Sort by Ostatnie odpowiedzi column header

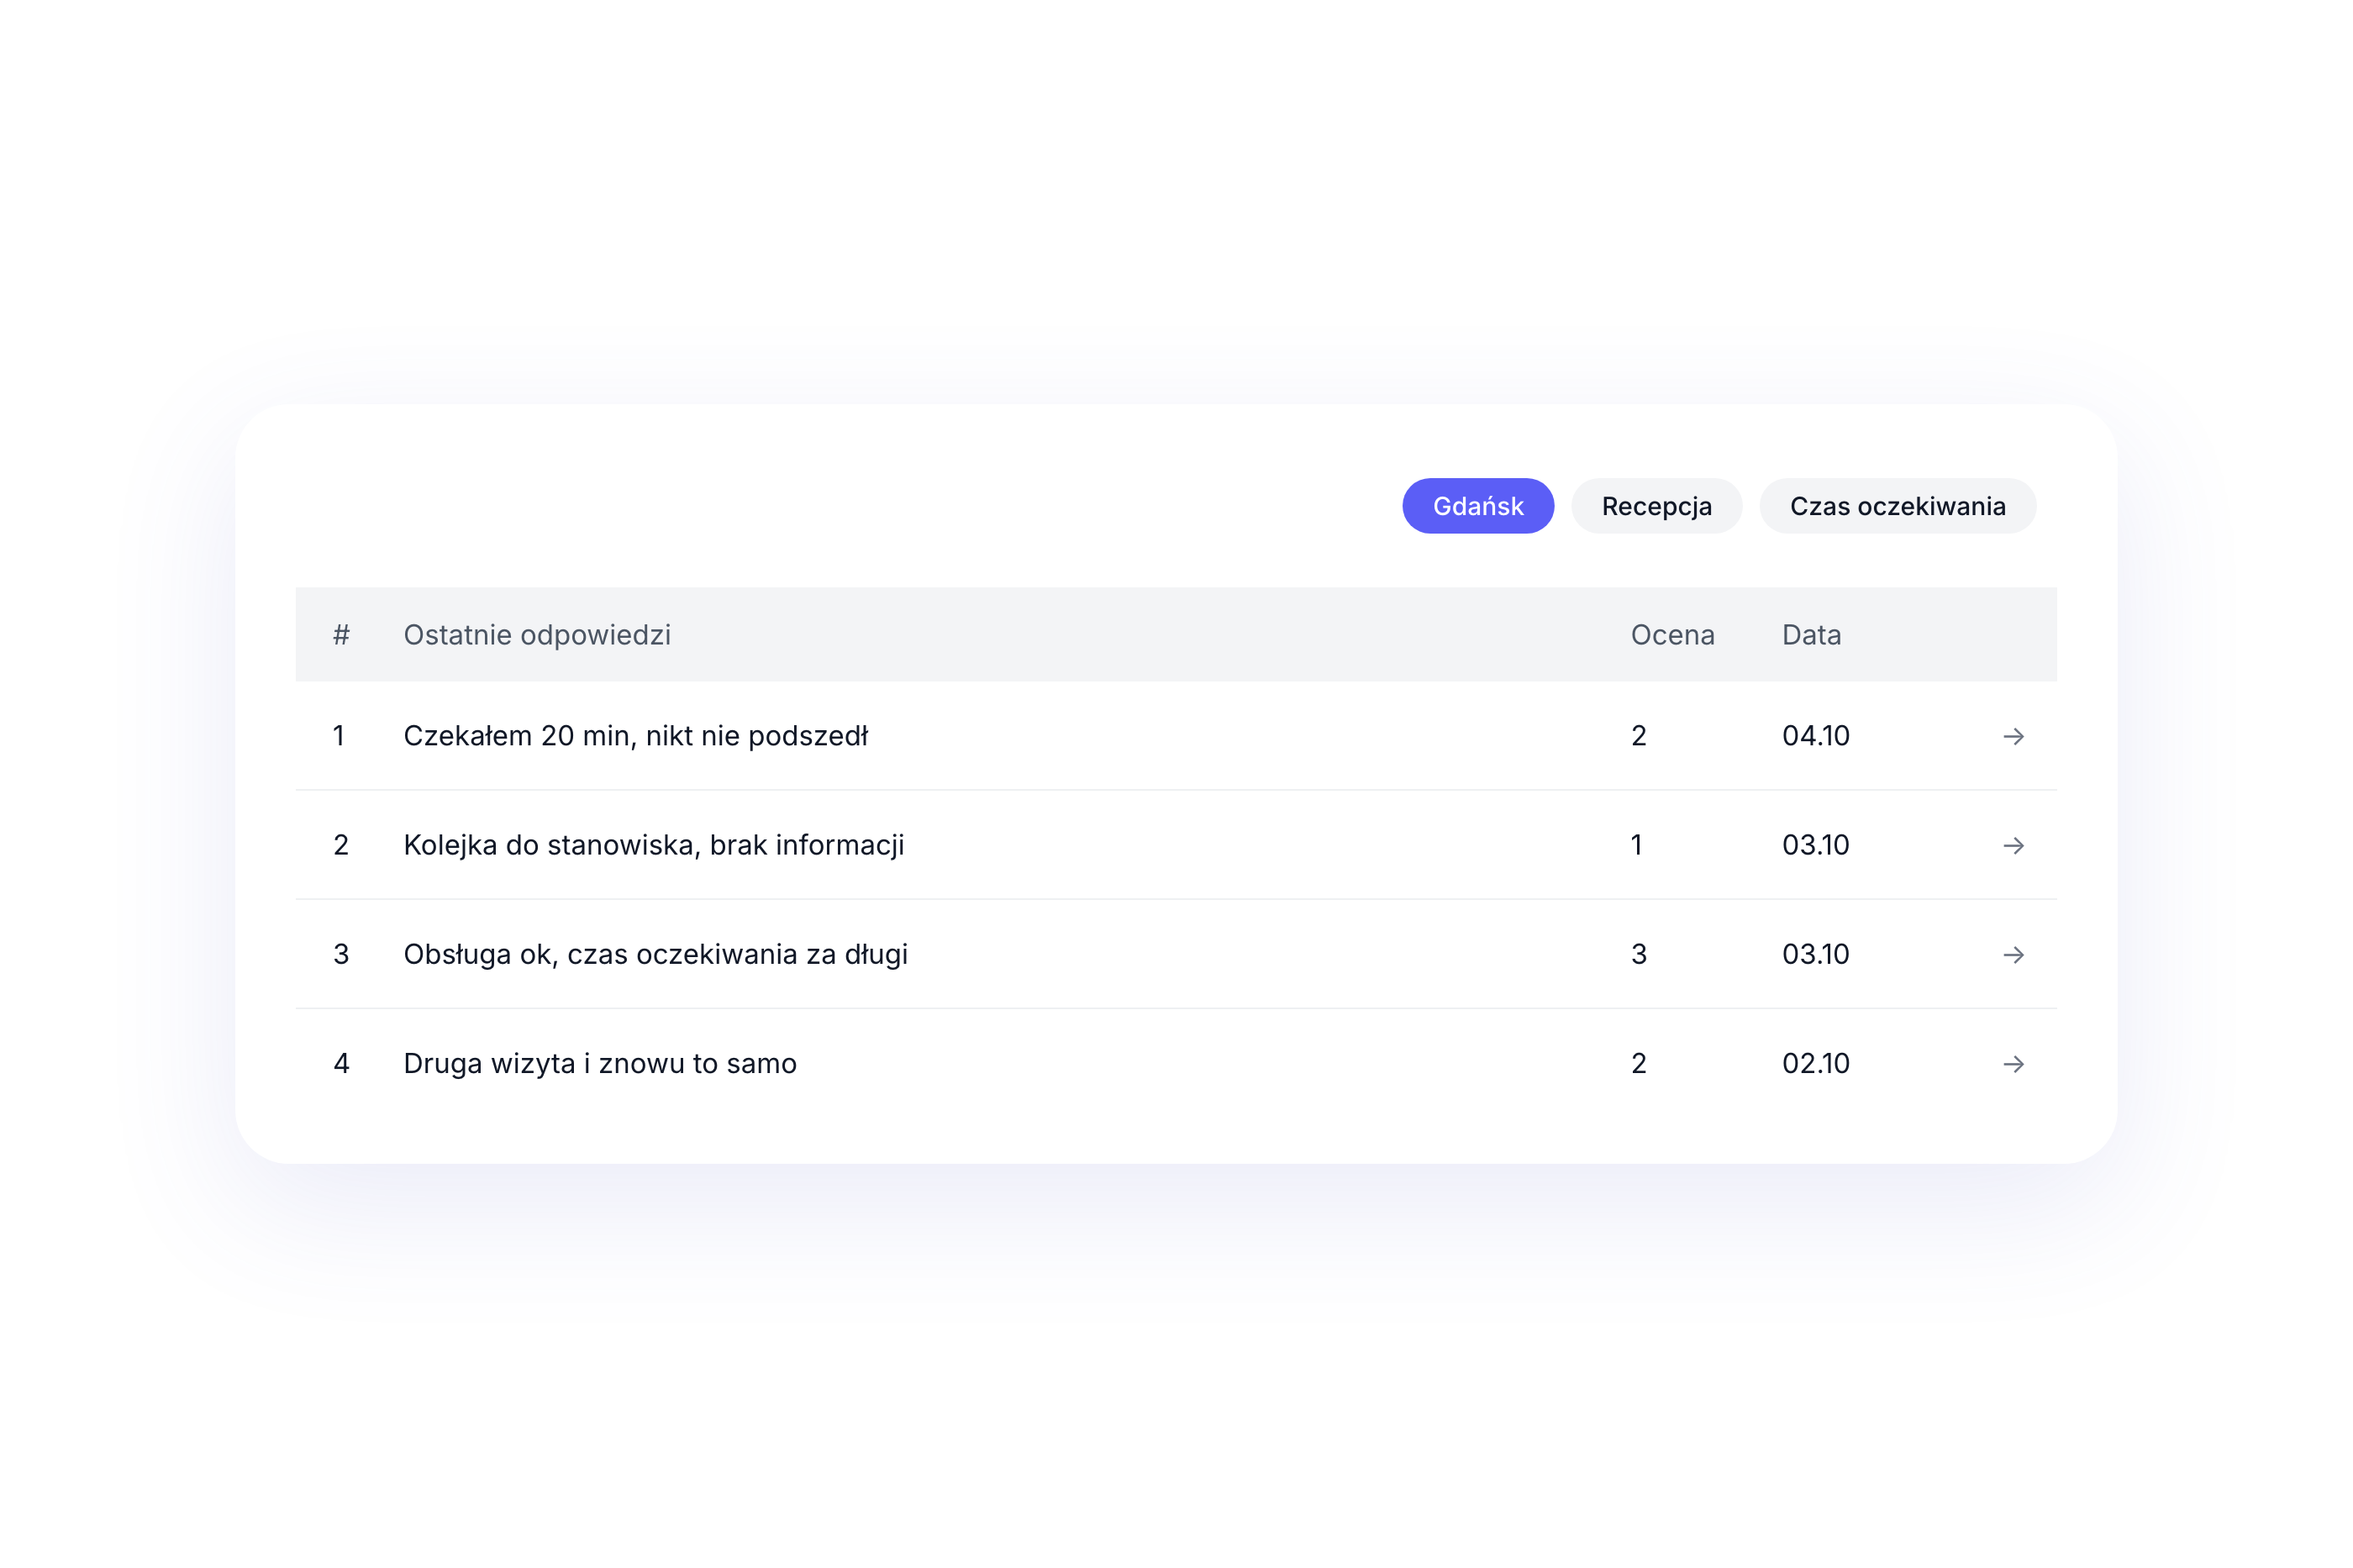click(x=537, y=635)
